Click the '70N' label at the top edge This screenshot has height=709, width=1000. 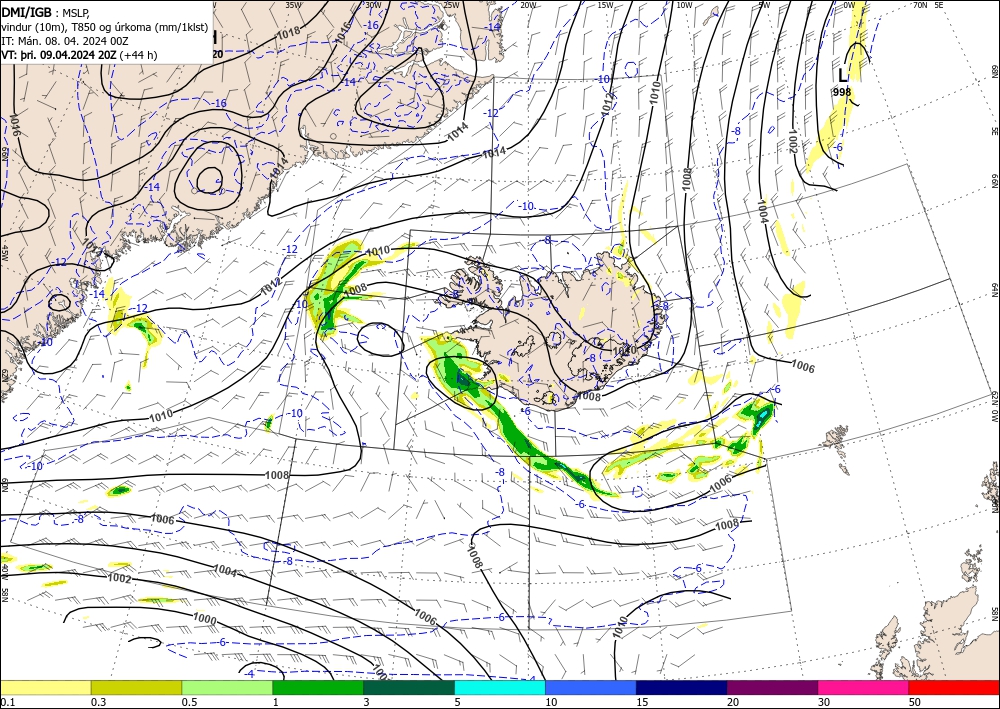coord(920,5)
